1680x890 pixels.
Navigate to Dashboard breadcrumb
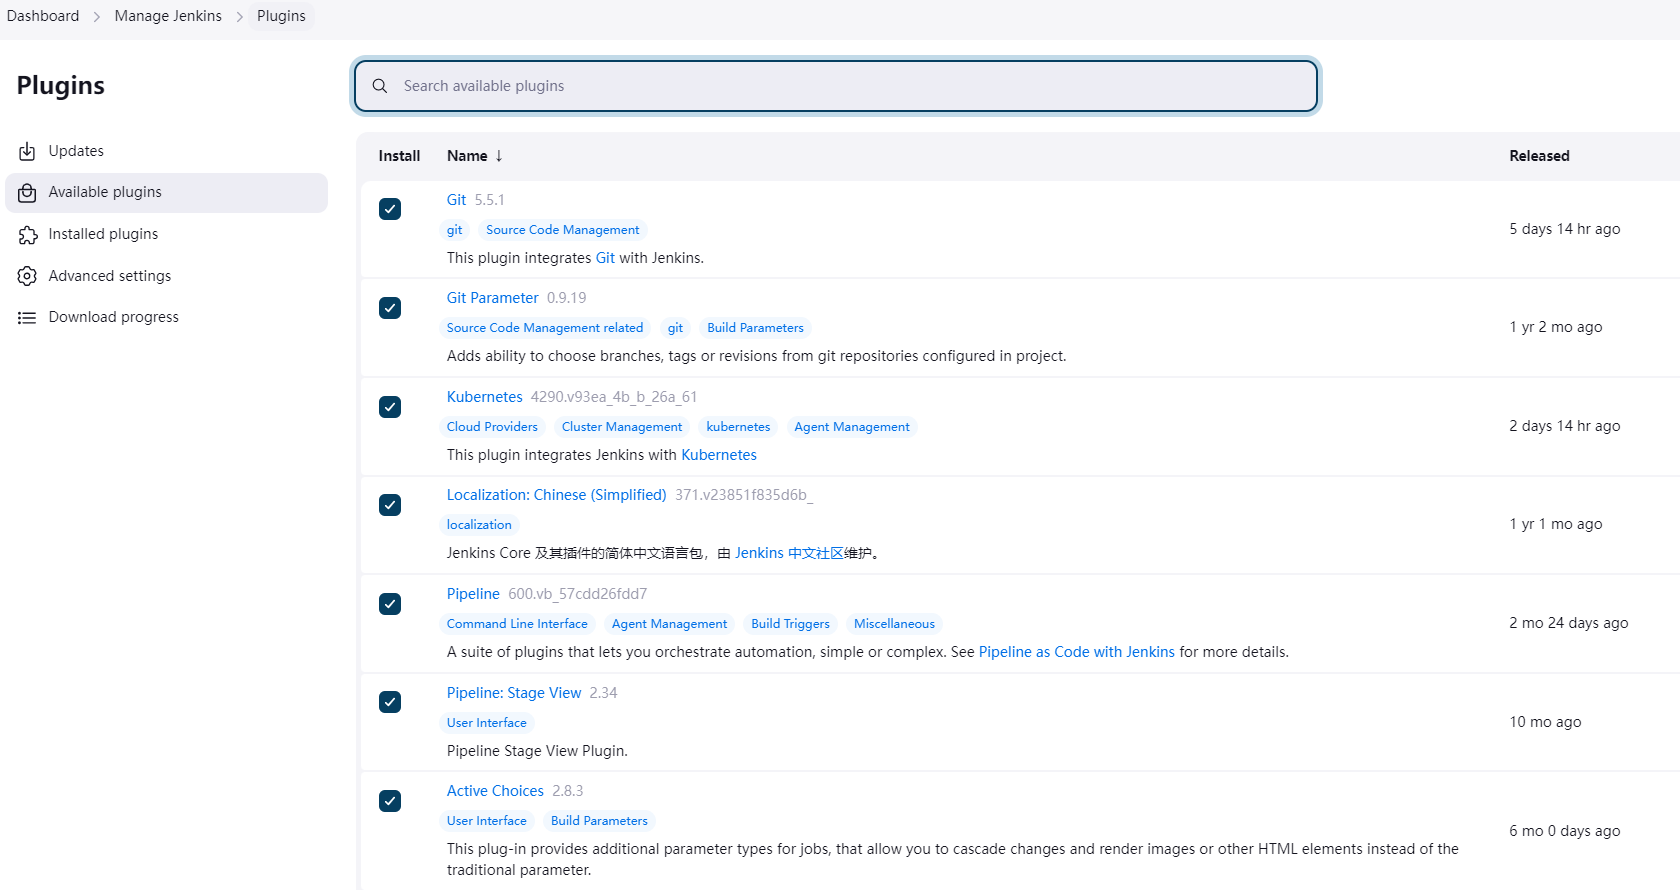(43, 16)
